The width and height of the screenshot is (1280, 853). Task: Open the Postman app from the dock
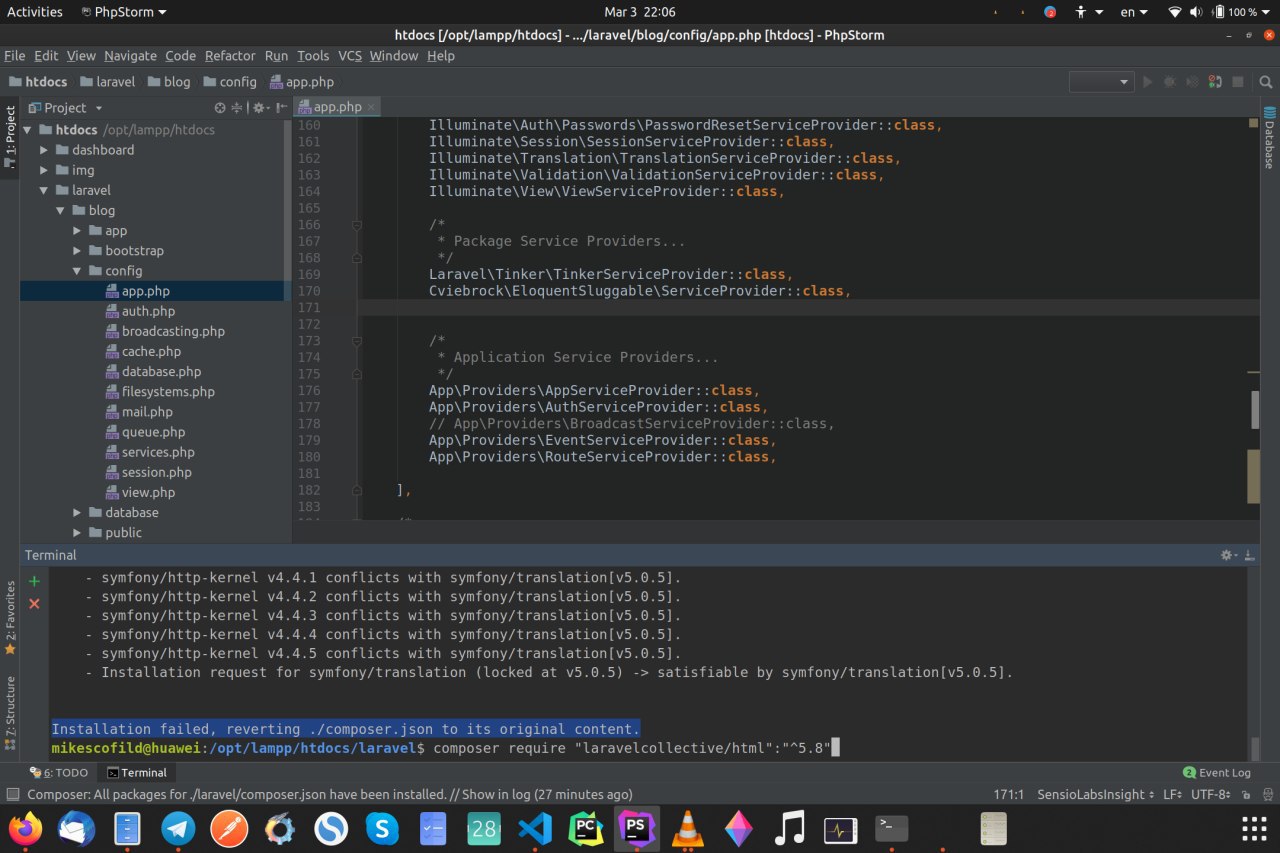tap(229, 828)
